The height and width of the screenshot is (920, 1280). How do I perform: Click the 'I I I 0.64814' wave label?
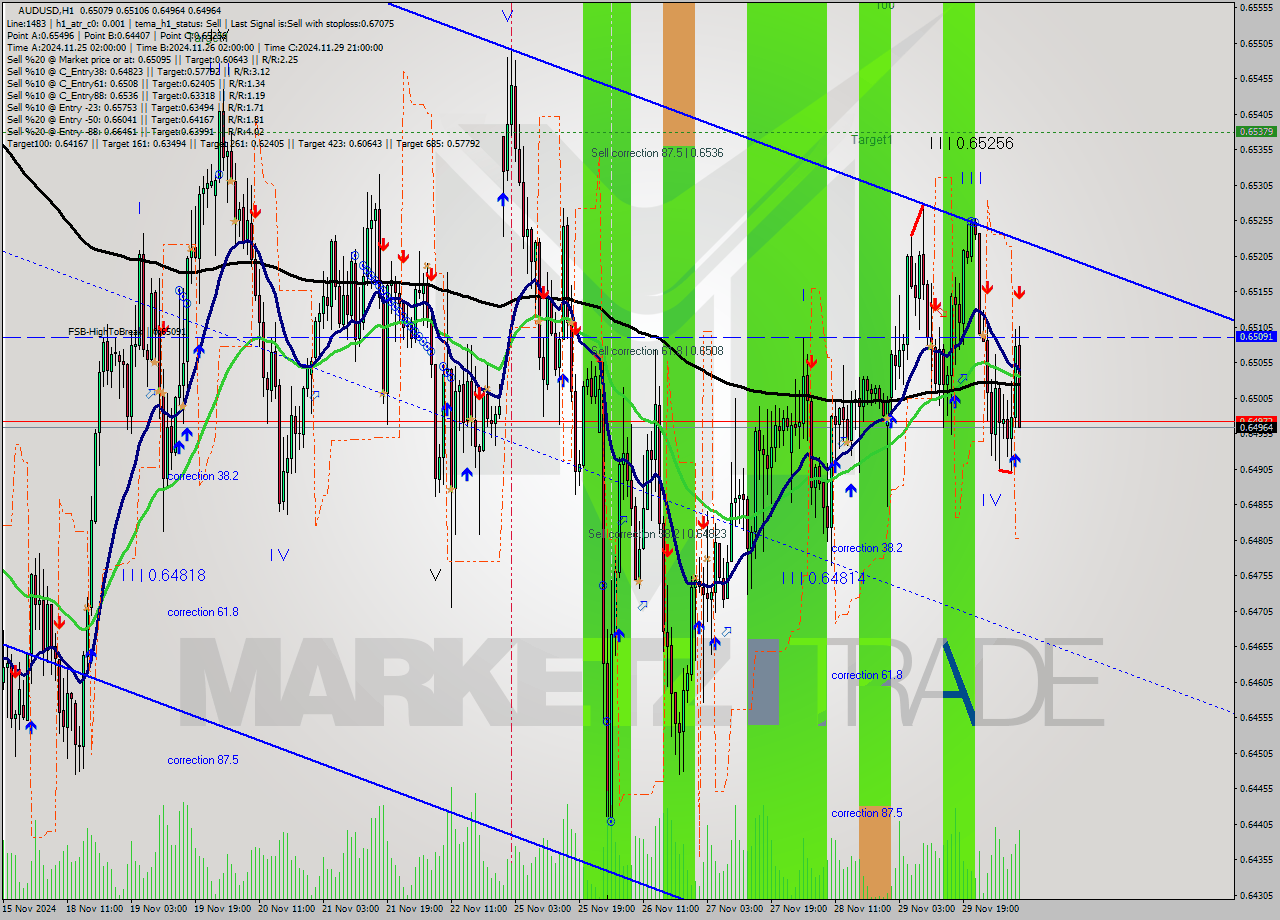pyautogui.click(x=823, y=578)
